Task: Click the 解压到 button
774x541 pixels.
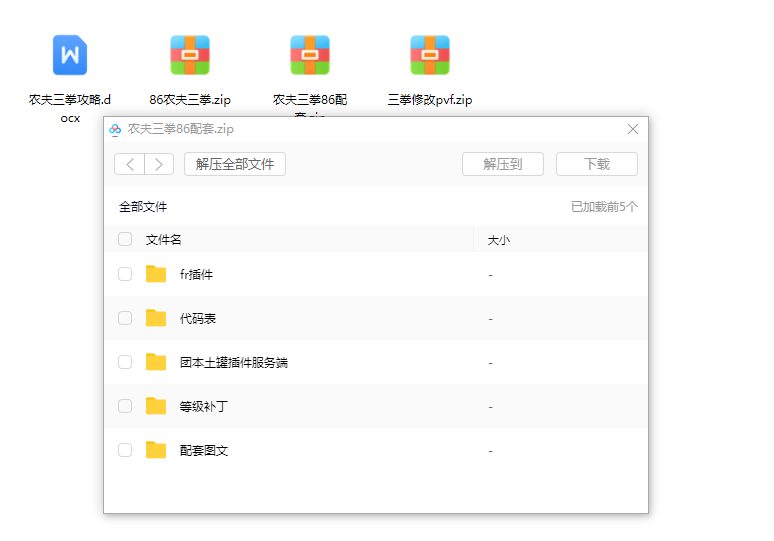Action: (x=503, y=164)
